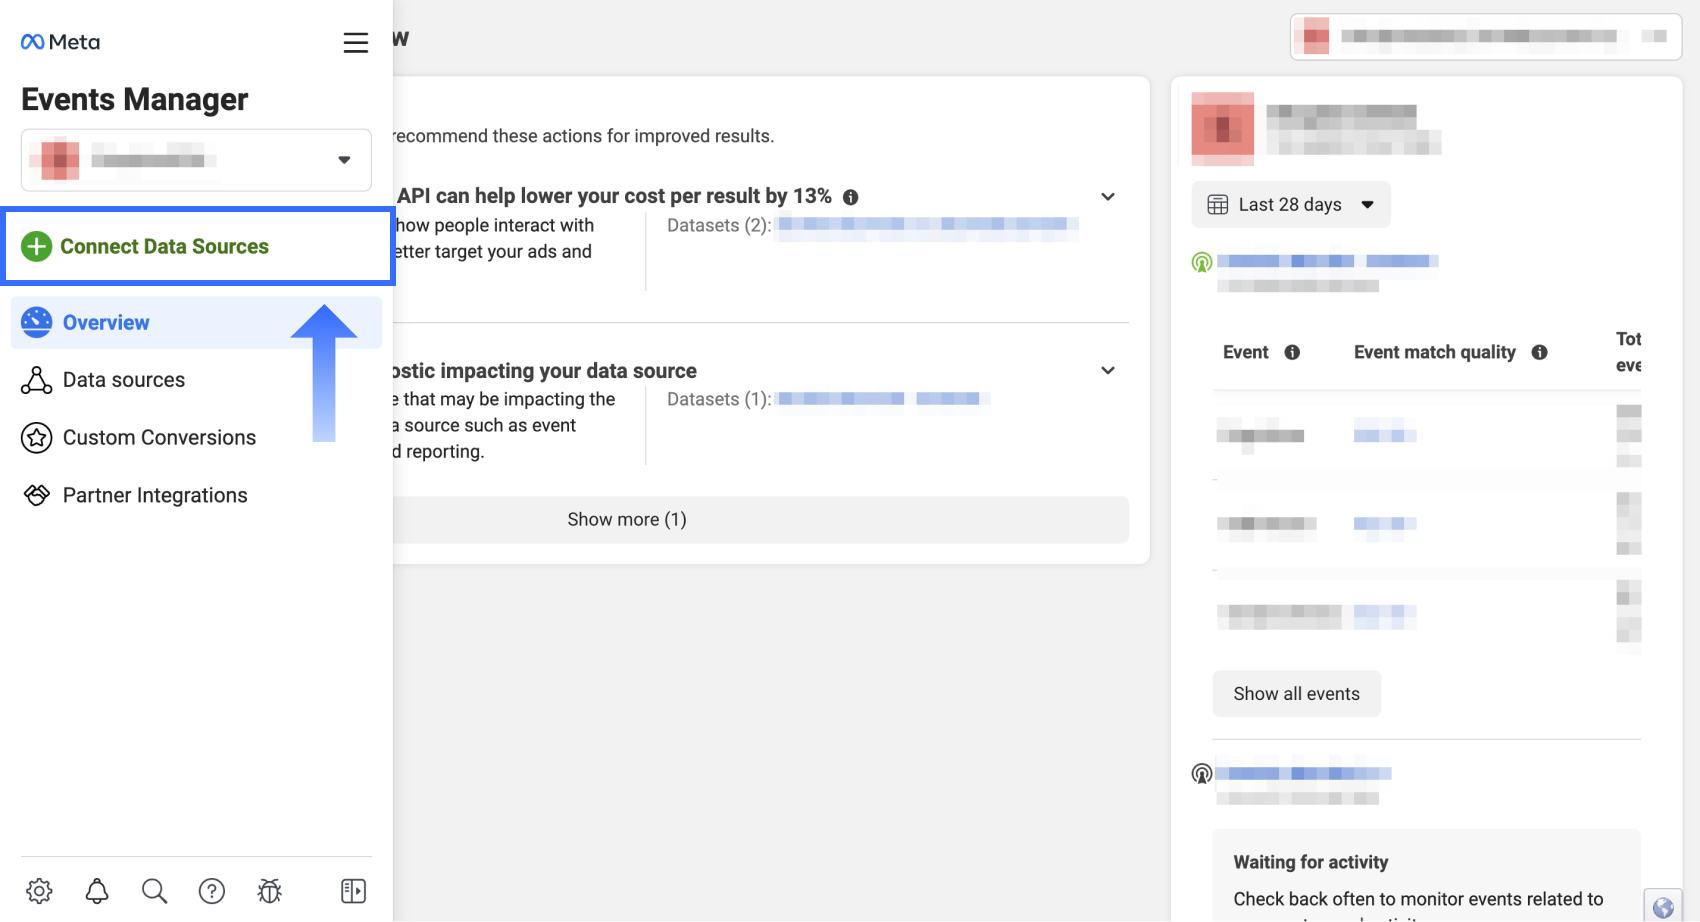Click Connect Data Sources
Image resolution: width=1700 pixels, height=922 pixels.
(x=164, y=247)
